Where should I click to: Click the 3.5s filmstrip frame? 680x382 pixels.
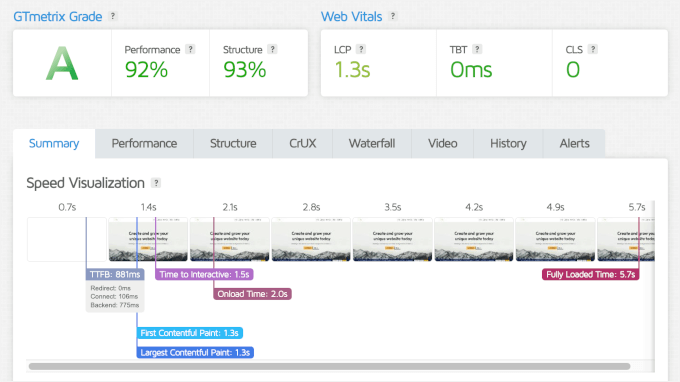(x=392, y=239)
